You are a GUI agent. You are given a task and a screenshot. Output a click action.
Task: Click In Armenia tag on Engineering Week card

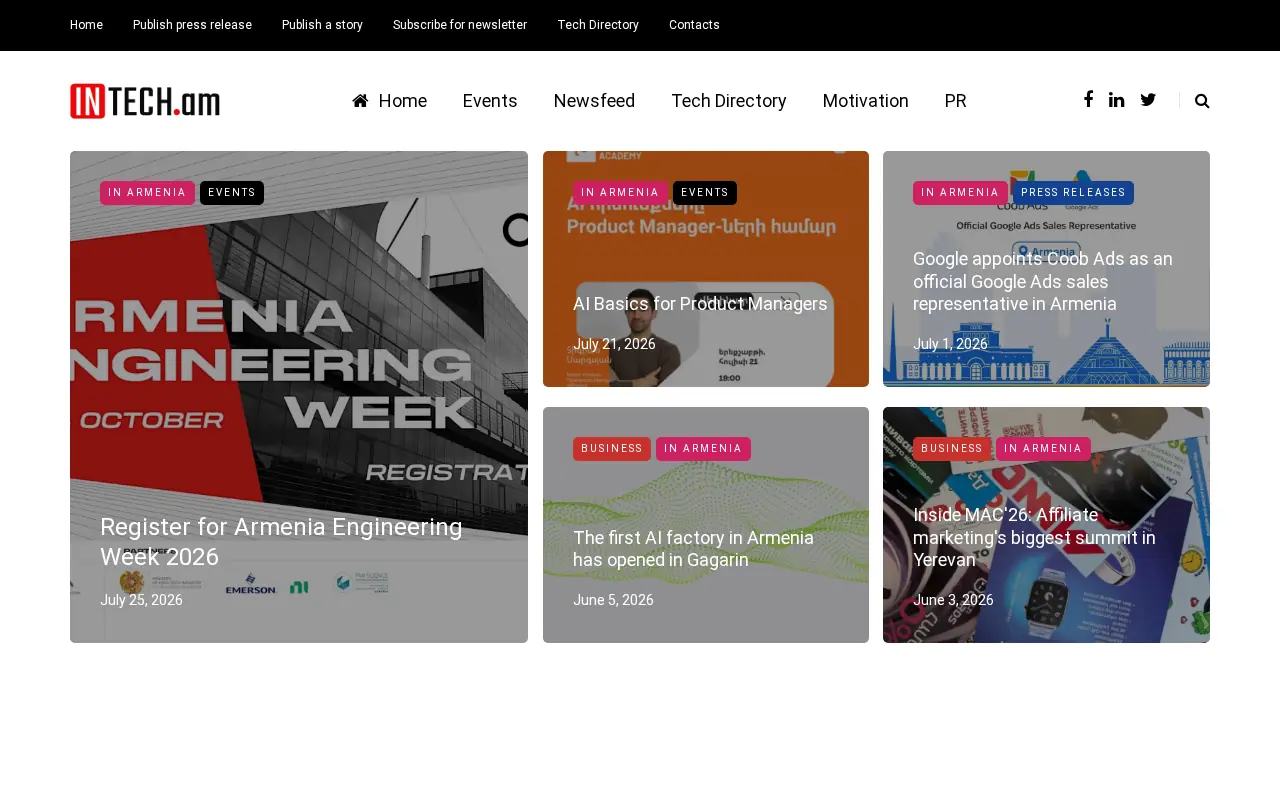(147, 193)
